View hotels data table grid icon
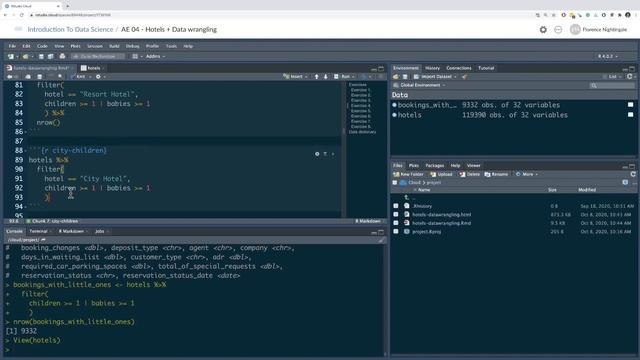Screen dimensions: 640x360 pyautogui.click(x=631, y=115)
